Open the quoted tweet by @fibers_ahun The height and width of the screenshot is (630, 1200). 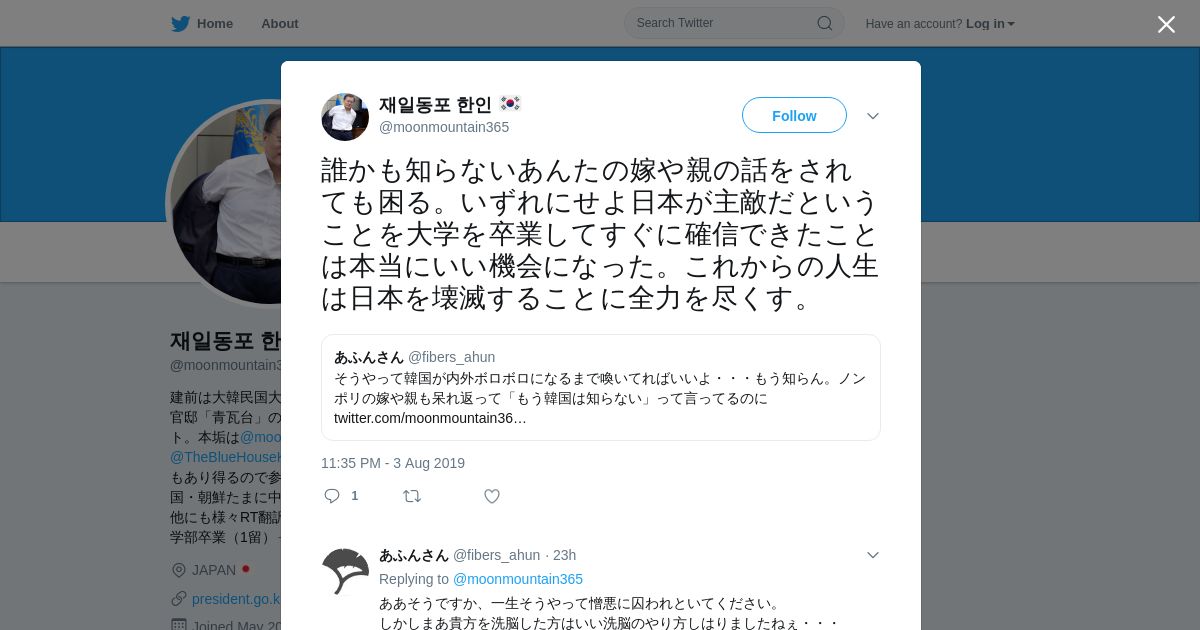[601, 387]
